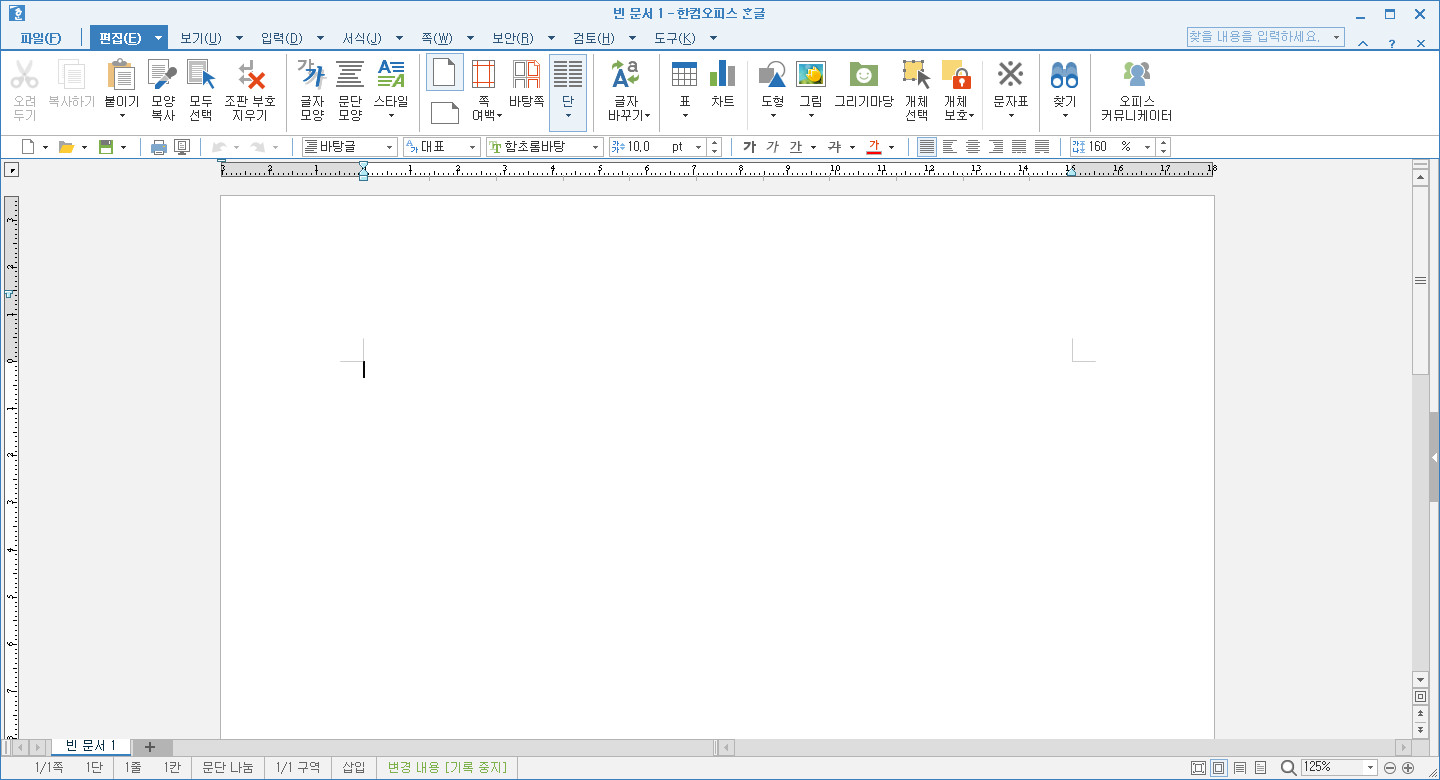
Task: Expand the Table (표) dropdown
Action: tap(685, 116)
